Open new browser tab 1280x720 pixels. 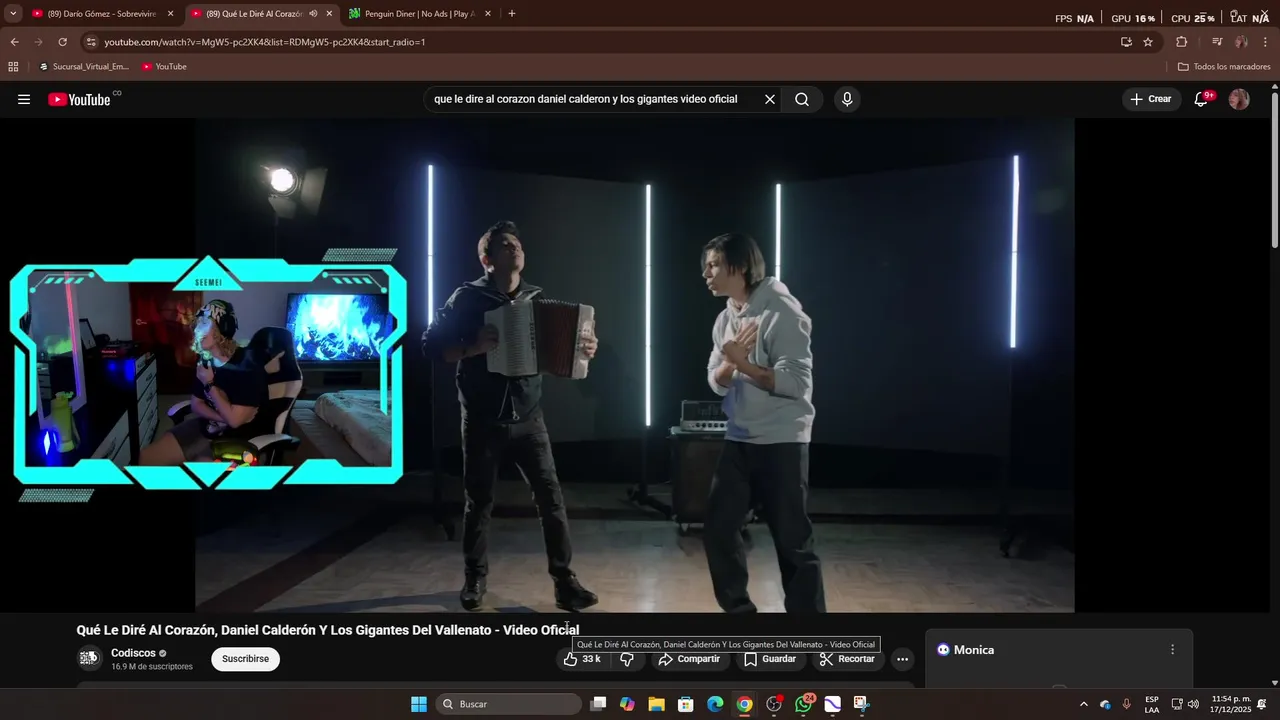(x=512, y=14)
